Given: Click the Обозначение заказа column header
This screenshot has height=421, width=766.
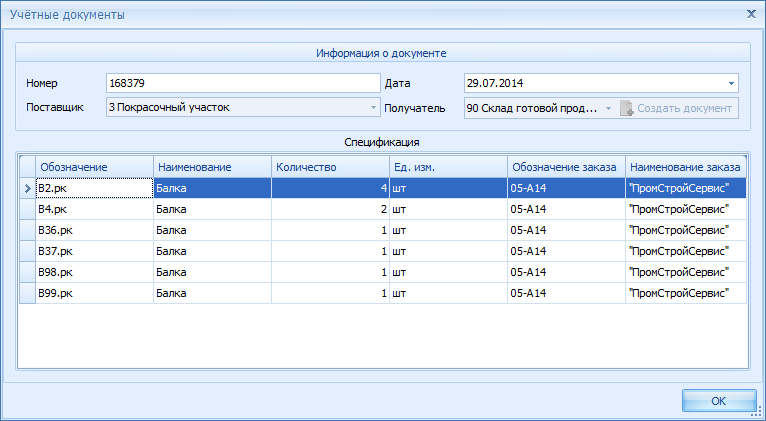Looking at the screenshot, I should click(565, 167).
